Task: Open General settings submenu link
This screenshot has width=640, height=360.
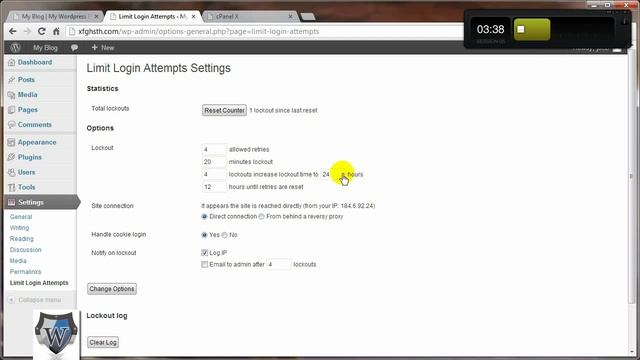Action: click(x=21, y=217)
